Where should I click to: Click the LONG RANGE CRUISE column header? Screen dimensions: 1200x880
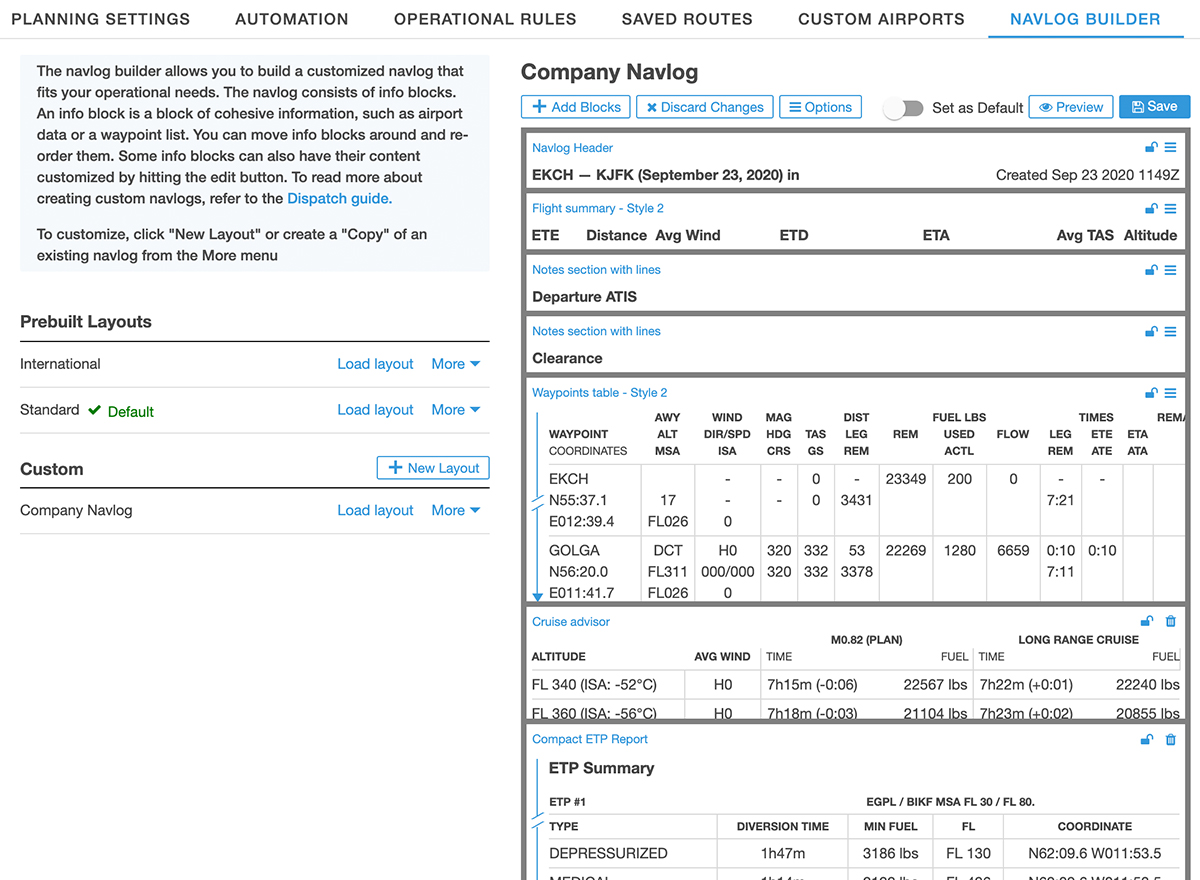[1078, 640]
